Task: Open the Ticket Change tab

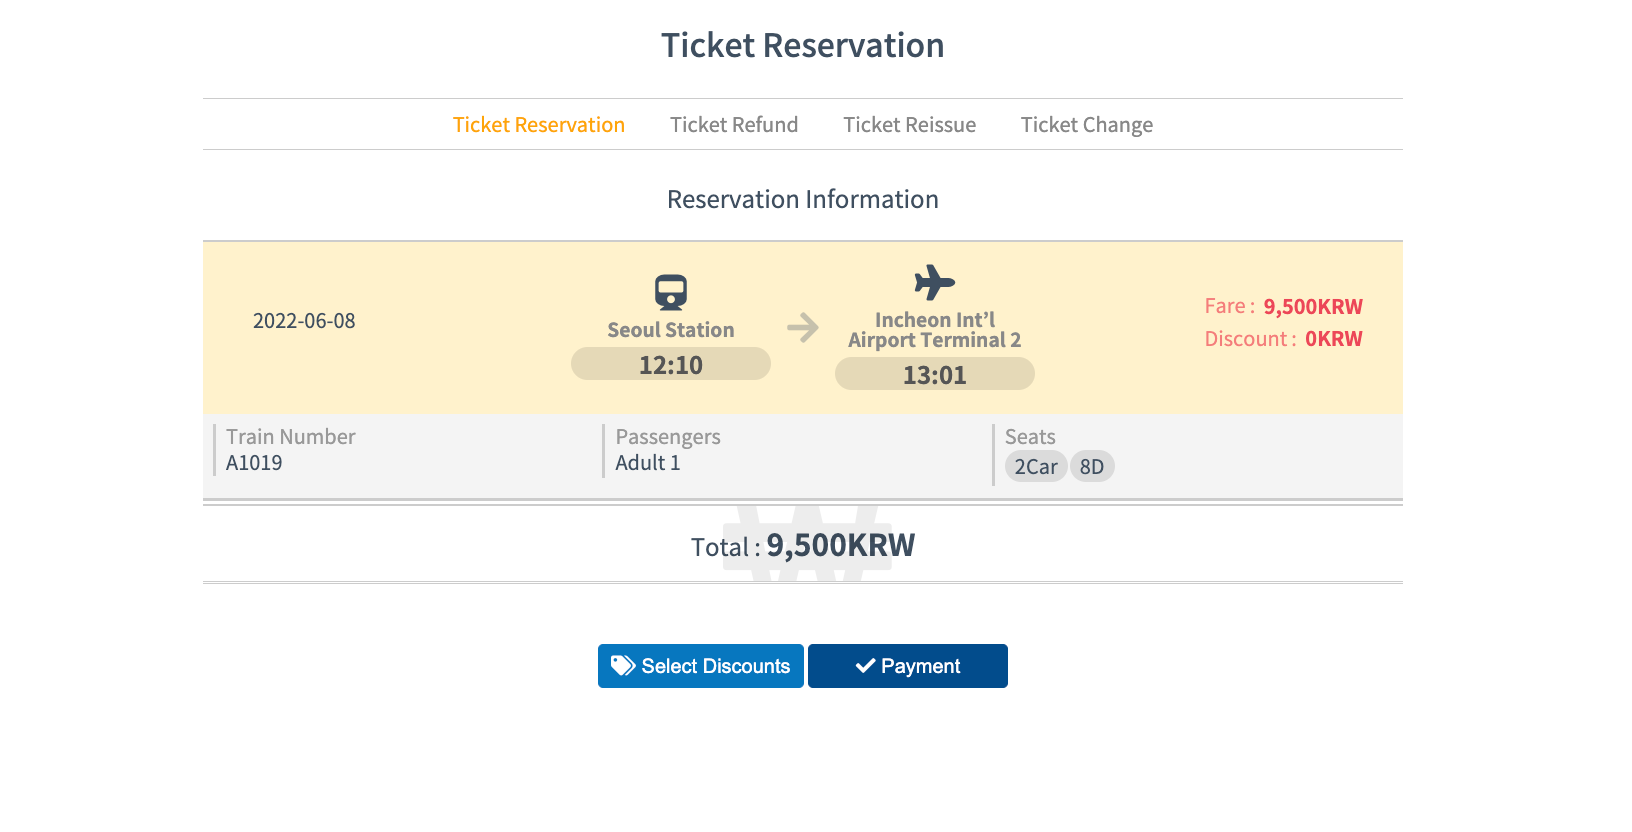Action: point(1086,125)
